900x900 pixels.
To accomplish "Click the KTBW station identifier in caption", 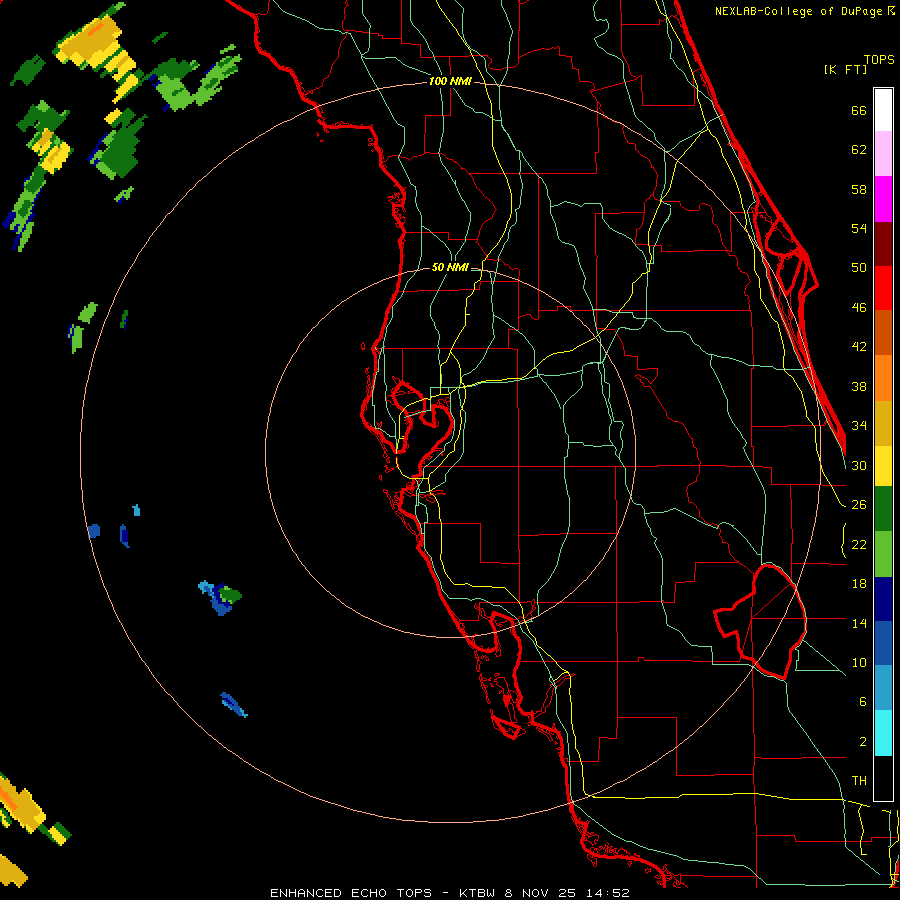I will [x=476, y=893].
